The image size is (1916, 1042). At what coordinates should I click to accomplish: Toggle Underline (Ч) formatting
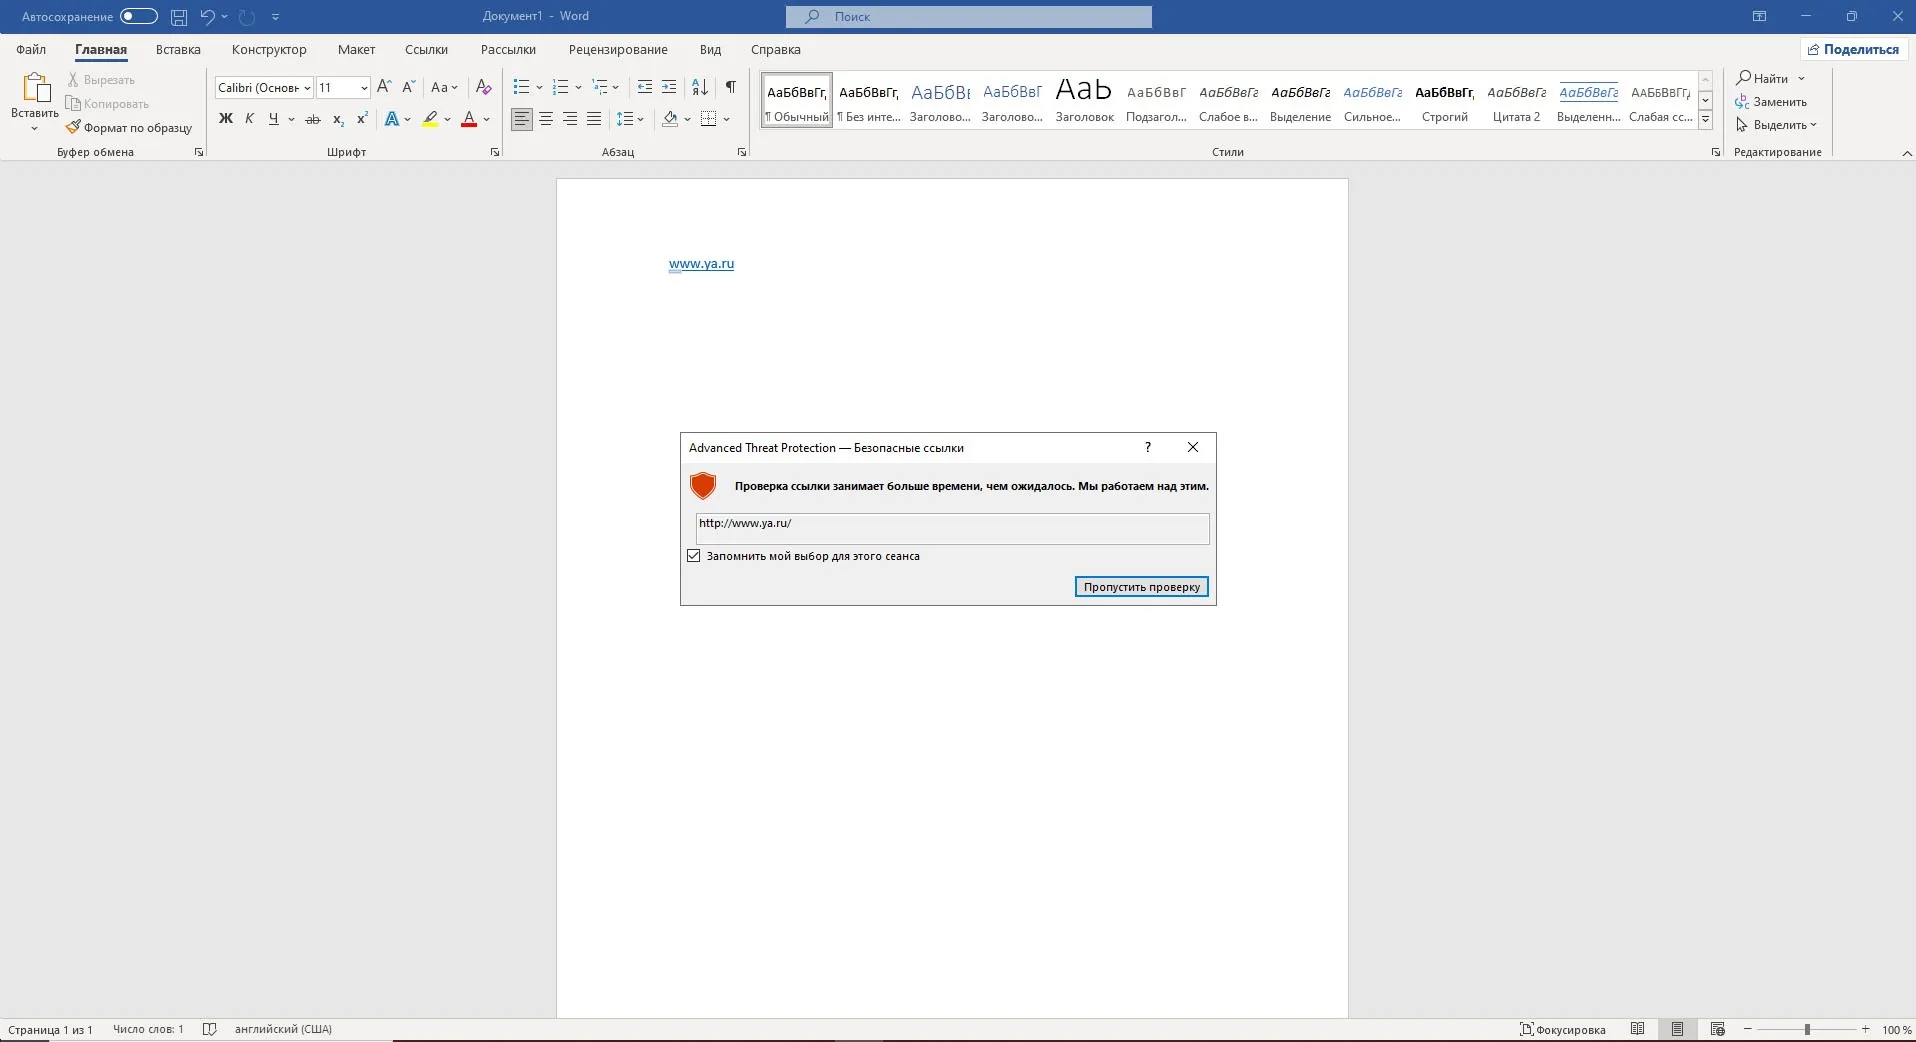(x=274, y=119)
